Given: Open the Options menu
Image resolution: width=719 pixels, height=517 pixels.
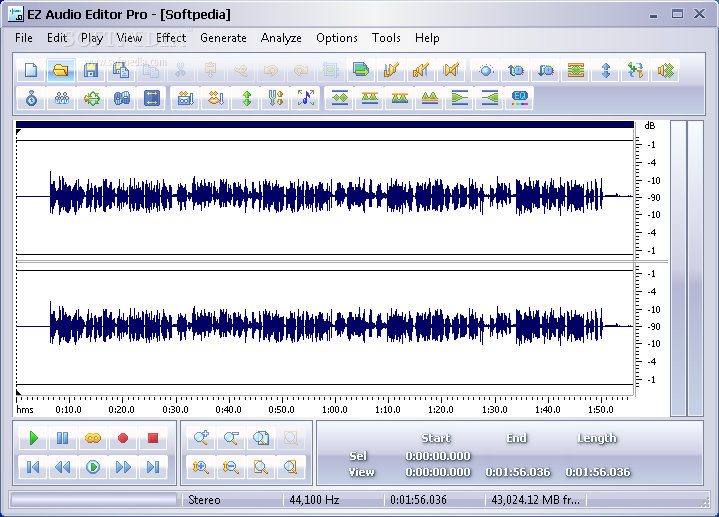Looking at the screenshot, I should [x=337, y=38].
